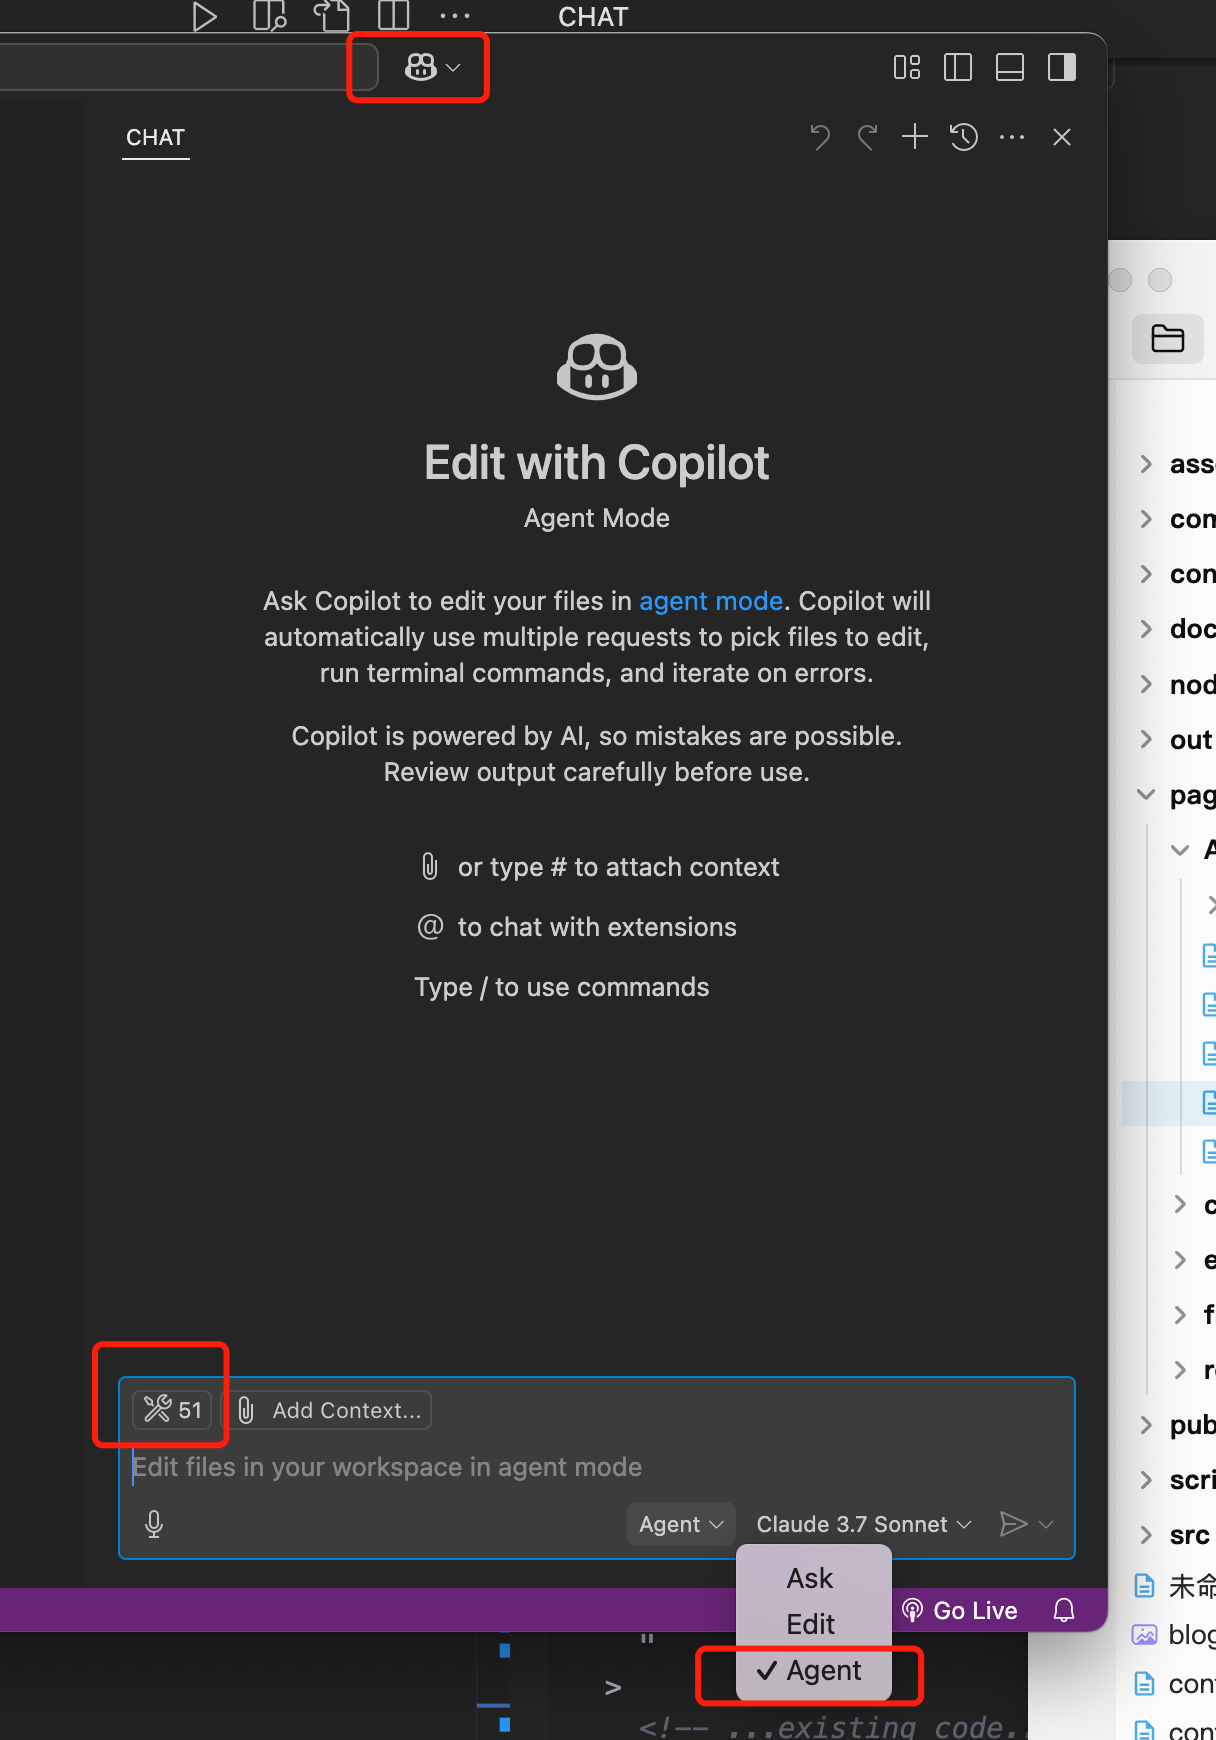Expand the 'pub' folder in file tree
This screenshot has height=1740, width=1216.
click(x=1147, y=1424)
